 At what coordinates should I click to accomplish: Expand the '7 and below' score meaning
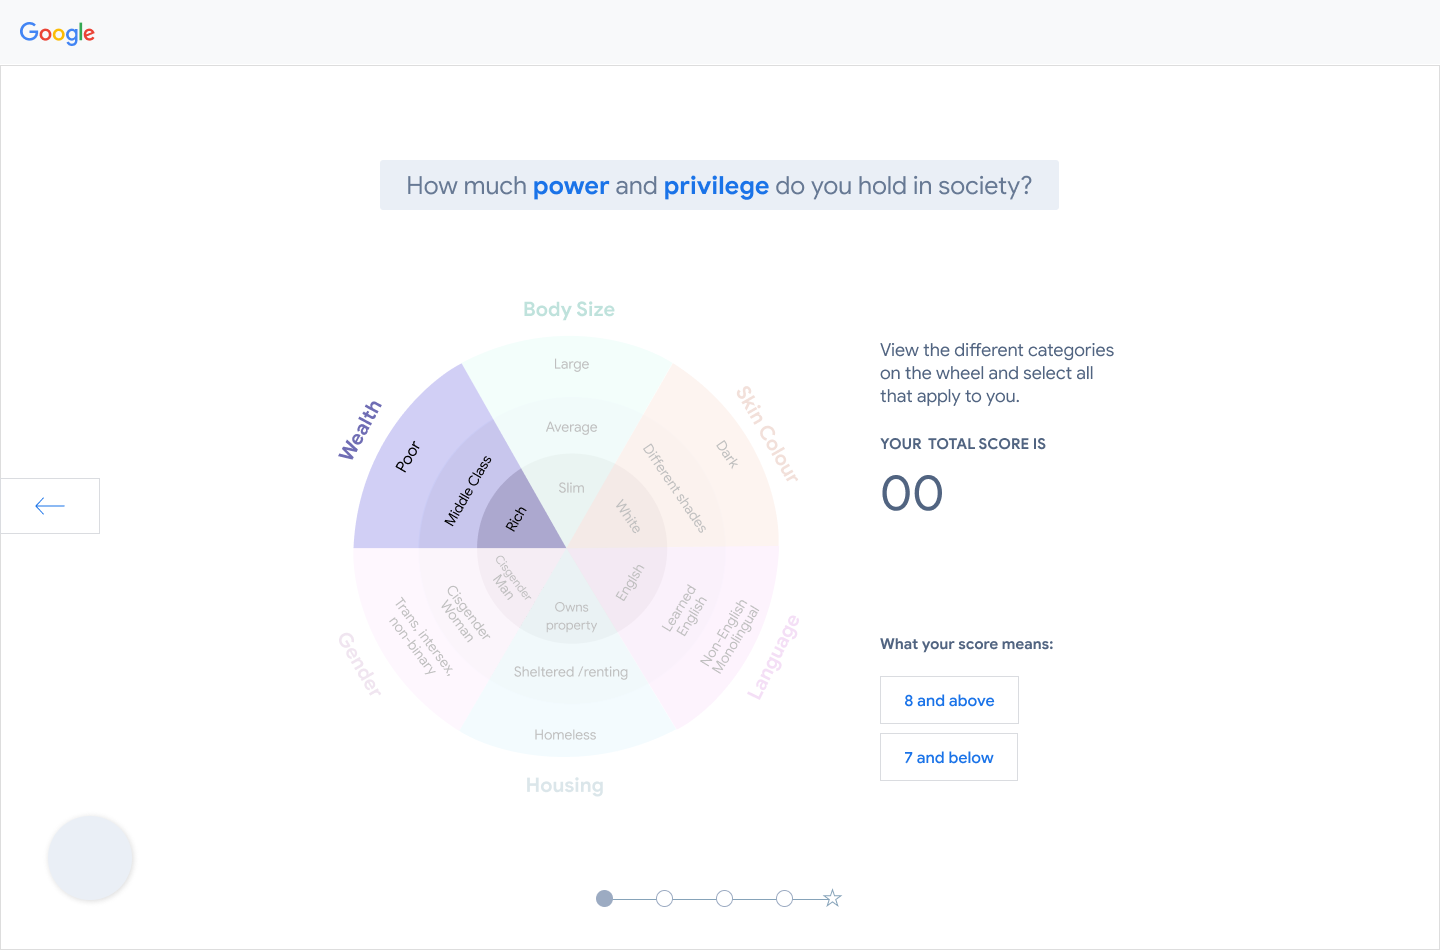[948, 757]
